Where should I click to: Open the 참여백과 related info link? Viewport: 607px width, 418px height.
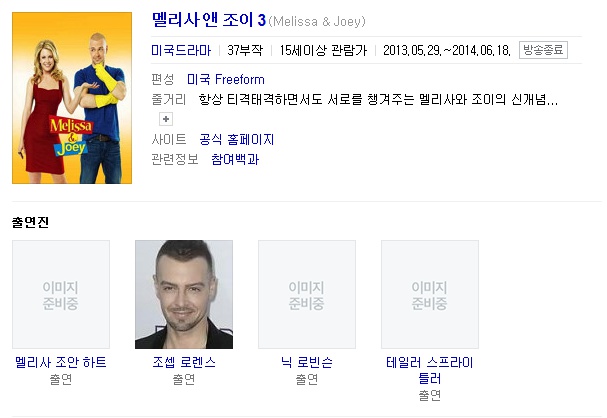click(235, 159)
